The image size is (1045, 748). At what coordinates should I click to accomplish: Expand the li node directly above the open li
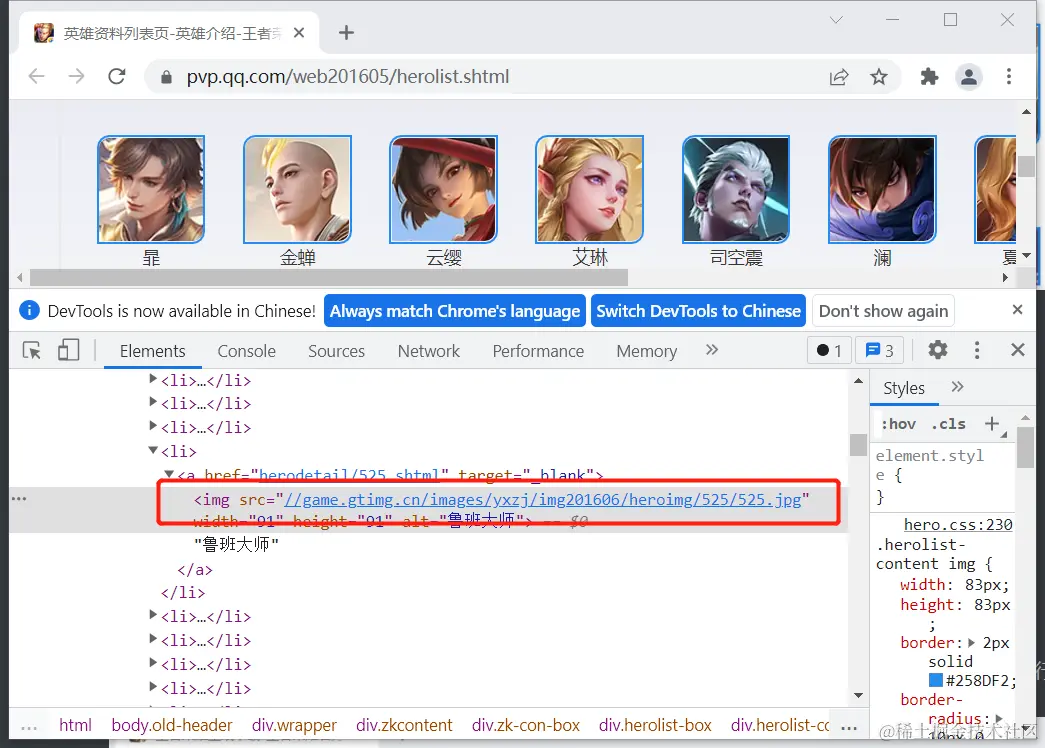coord(153,427)
